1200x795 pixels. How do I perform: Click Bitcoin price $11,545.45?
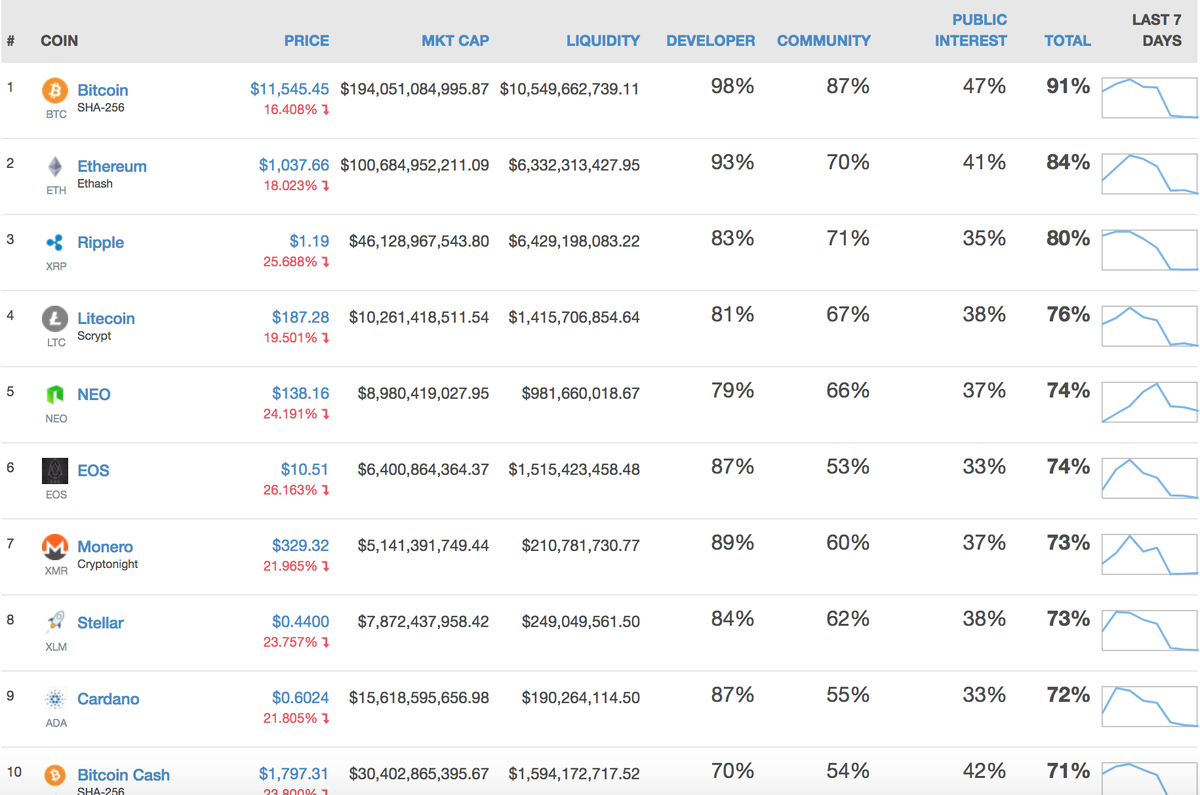[290, 89]
